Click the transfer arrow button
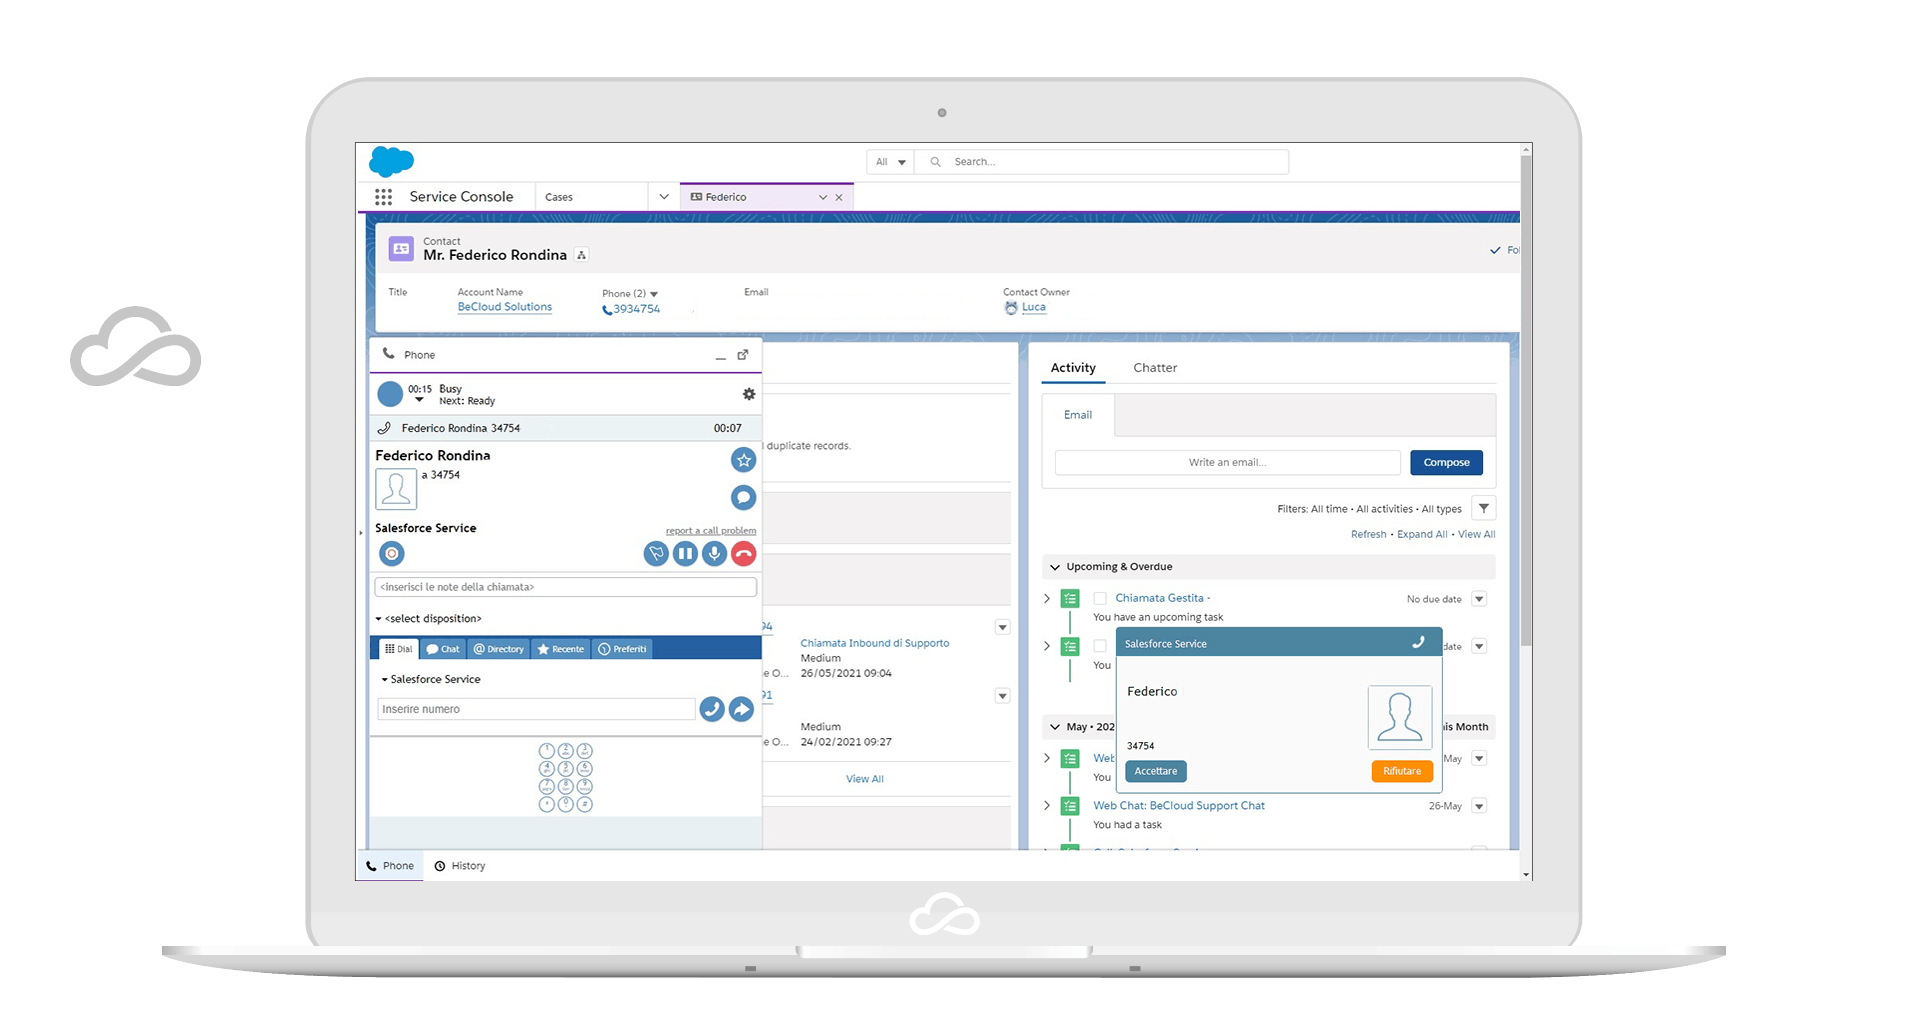This screenshot has width=1921, height=1026. coord(741,709)
